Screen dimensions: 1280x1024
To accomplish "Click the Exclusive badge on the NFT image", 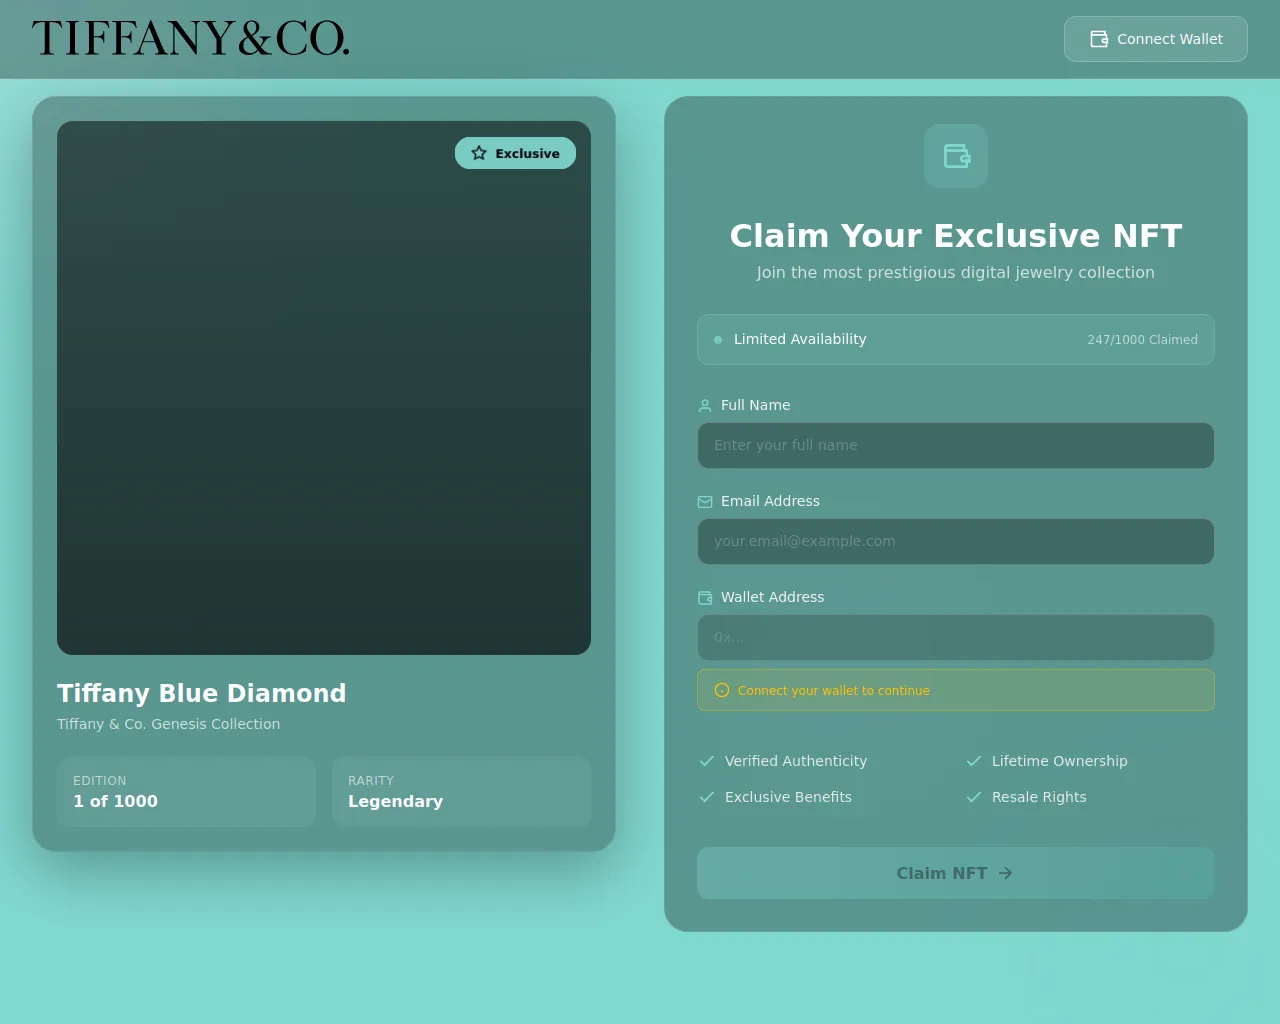I will pos(515,153).
